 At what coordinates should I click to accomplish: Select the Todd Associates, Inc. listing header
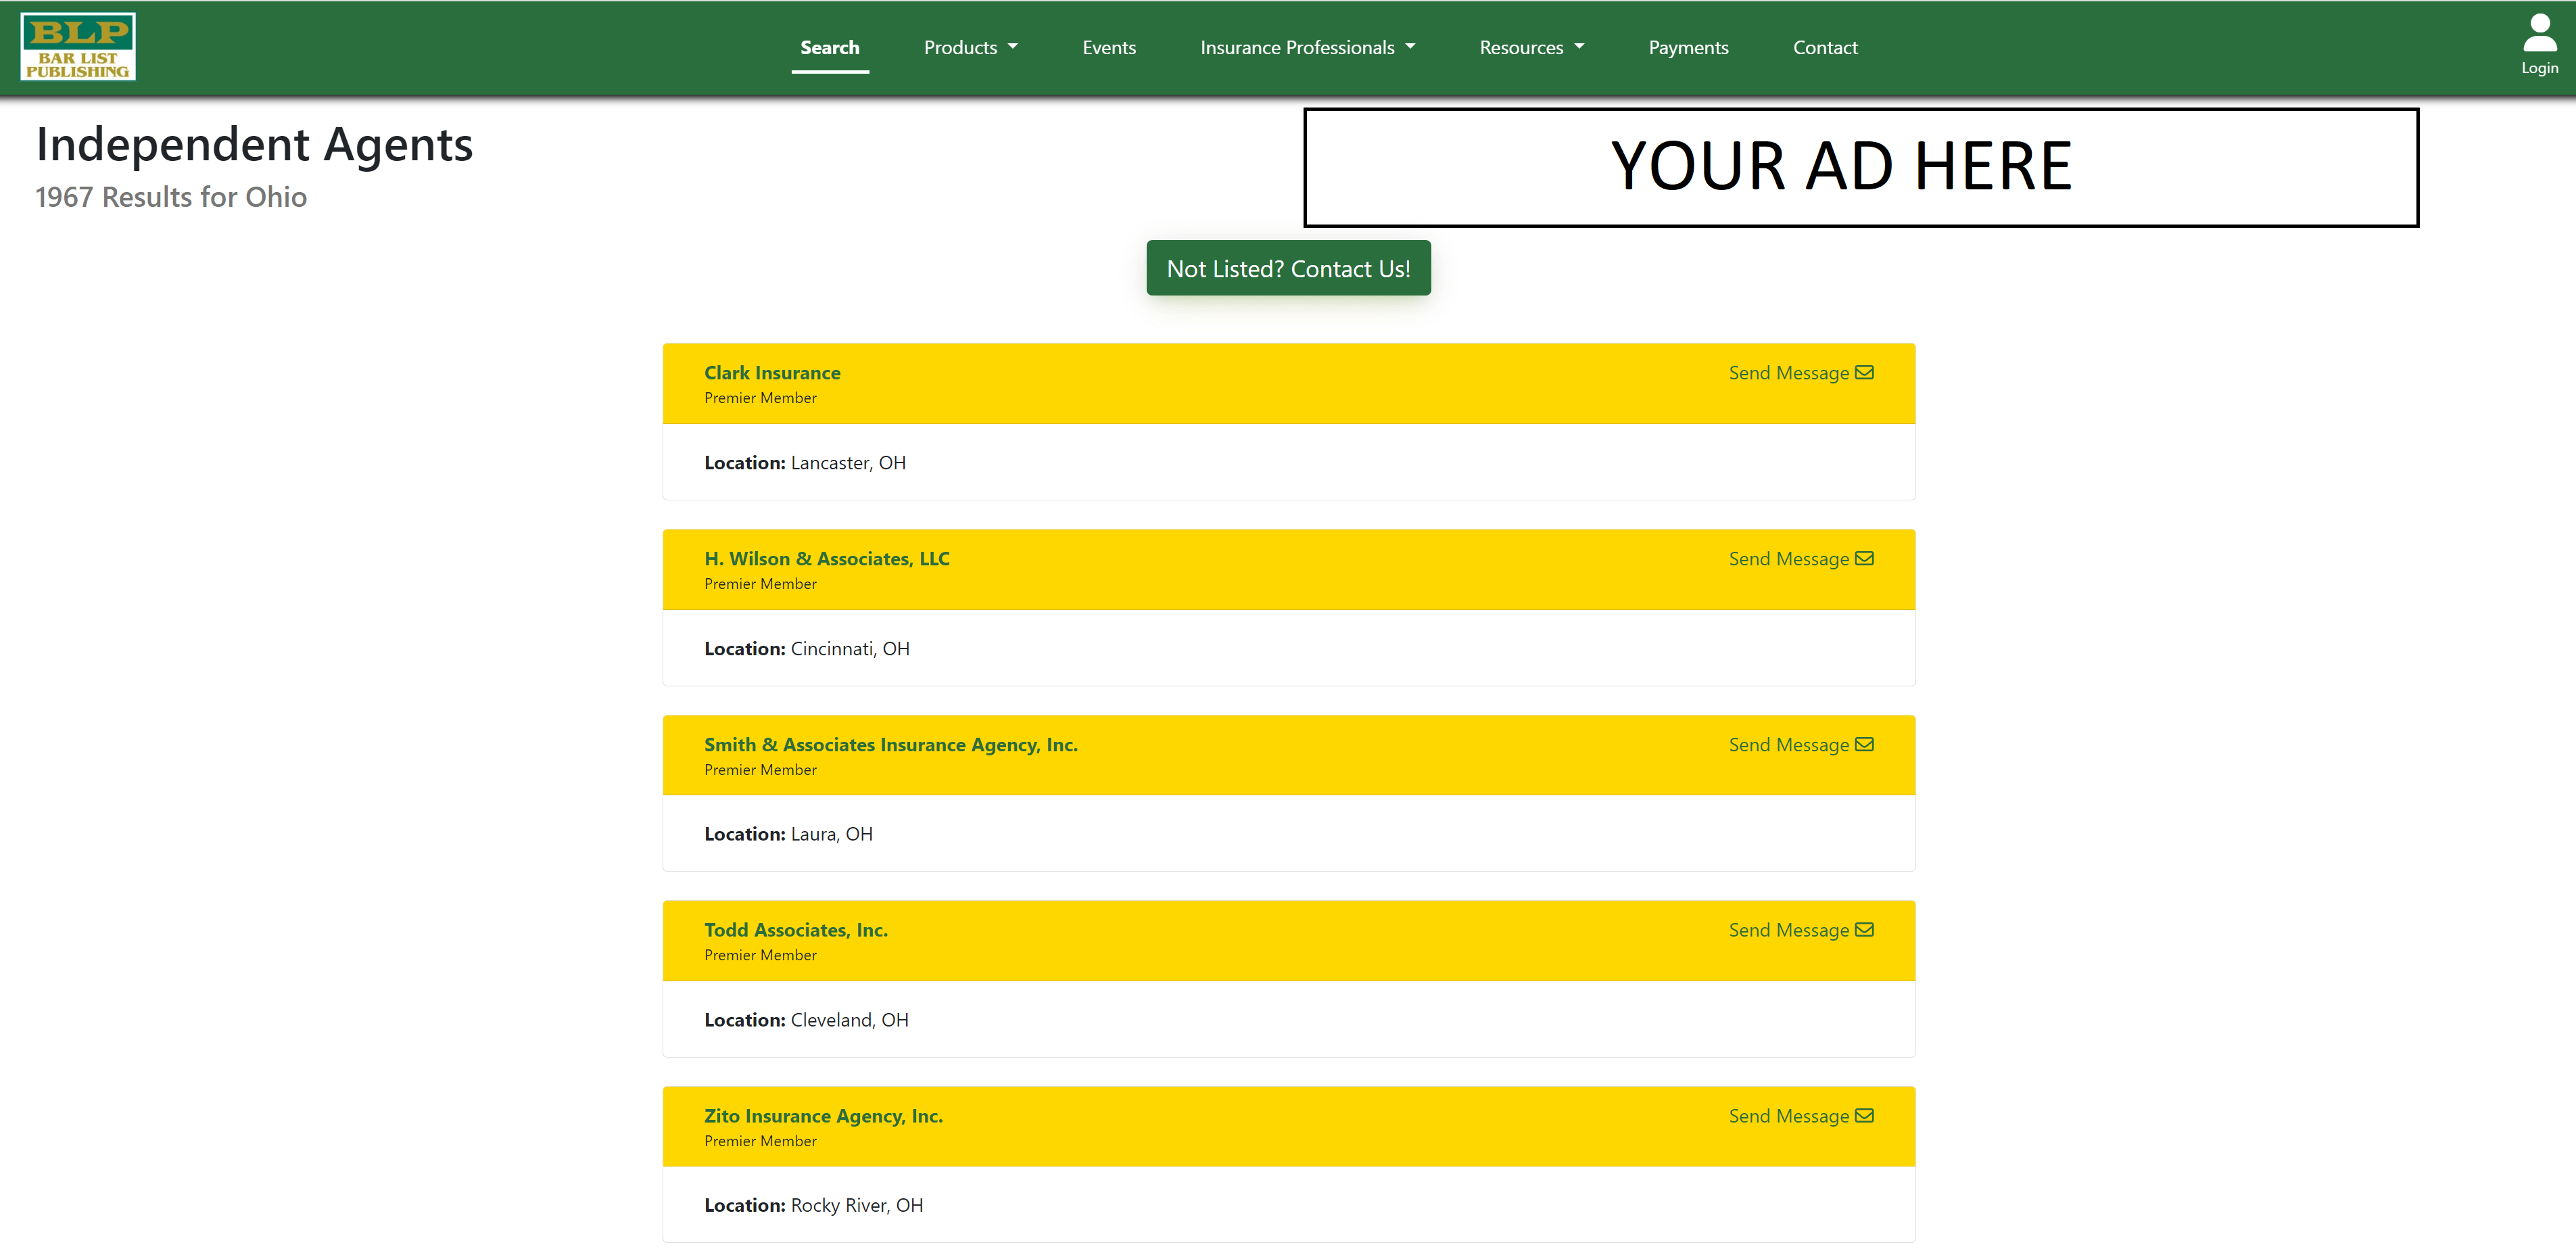(x=796, y=929)
